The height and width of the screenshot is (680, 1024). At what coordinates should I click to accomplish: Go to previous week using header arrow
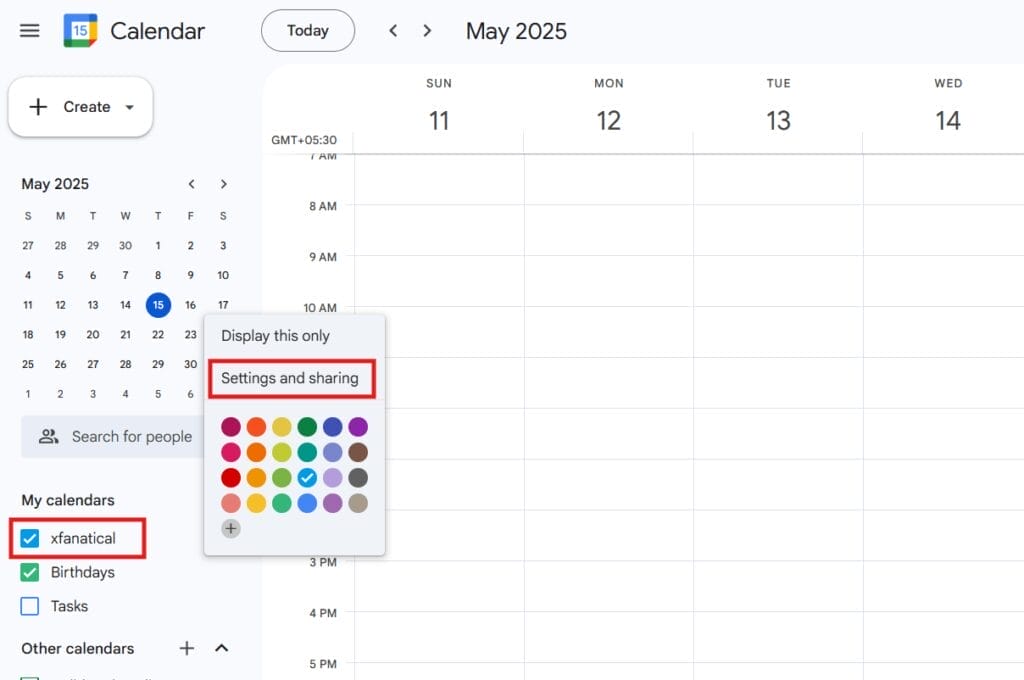coord(393,31)
